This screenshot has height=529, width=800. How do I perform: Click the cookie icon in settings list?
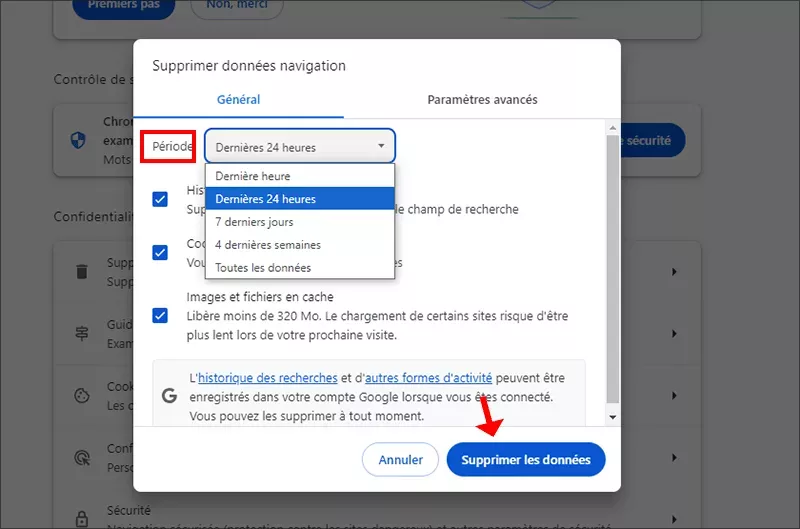pos(82,395)
